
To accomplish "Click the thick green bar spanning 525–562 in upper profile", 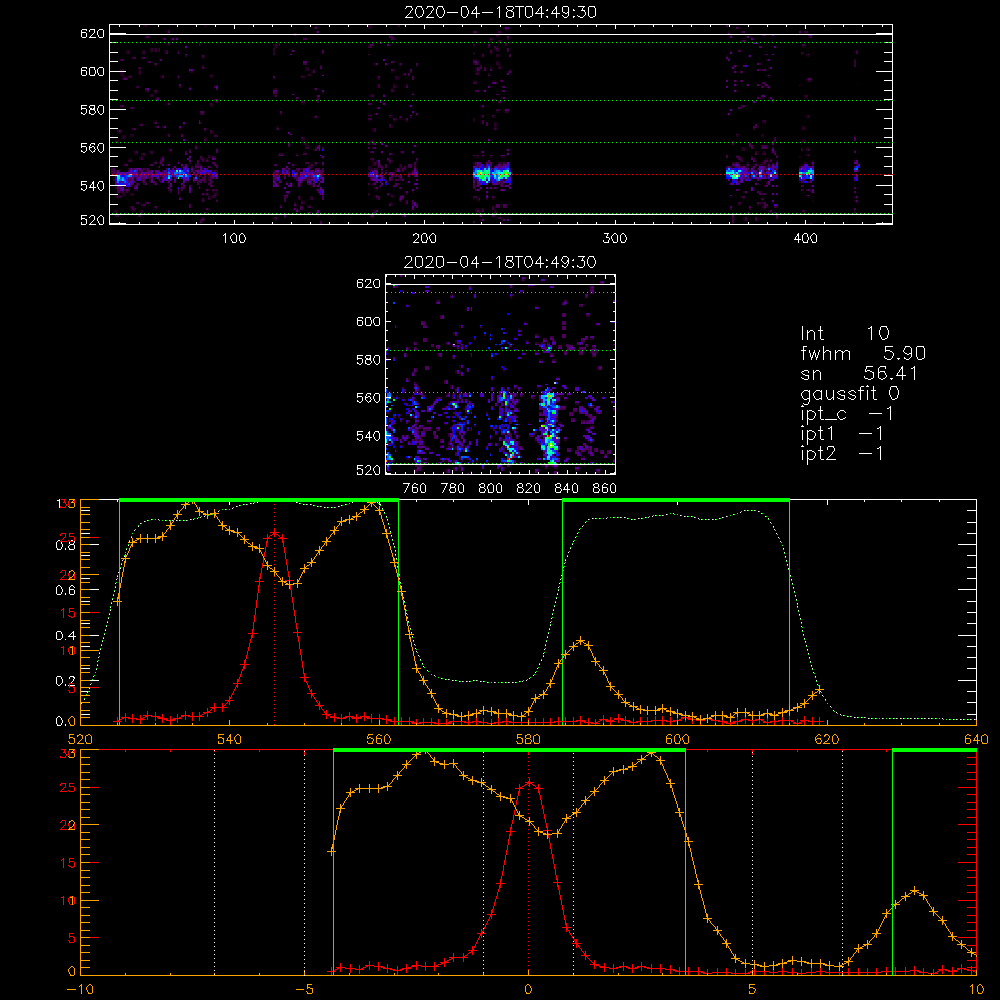I will (259, 500).
